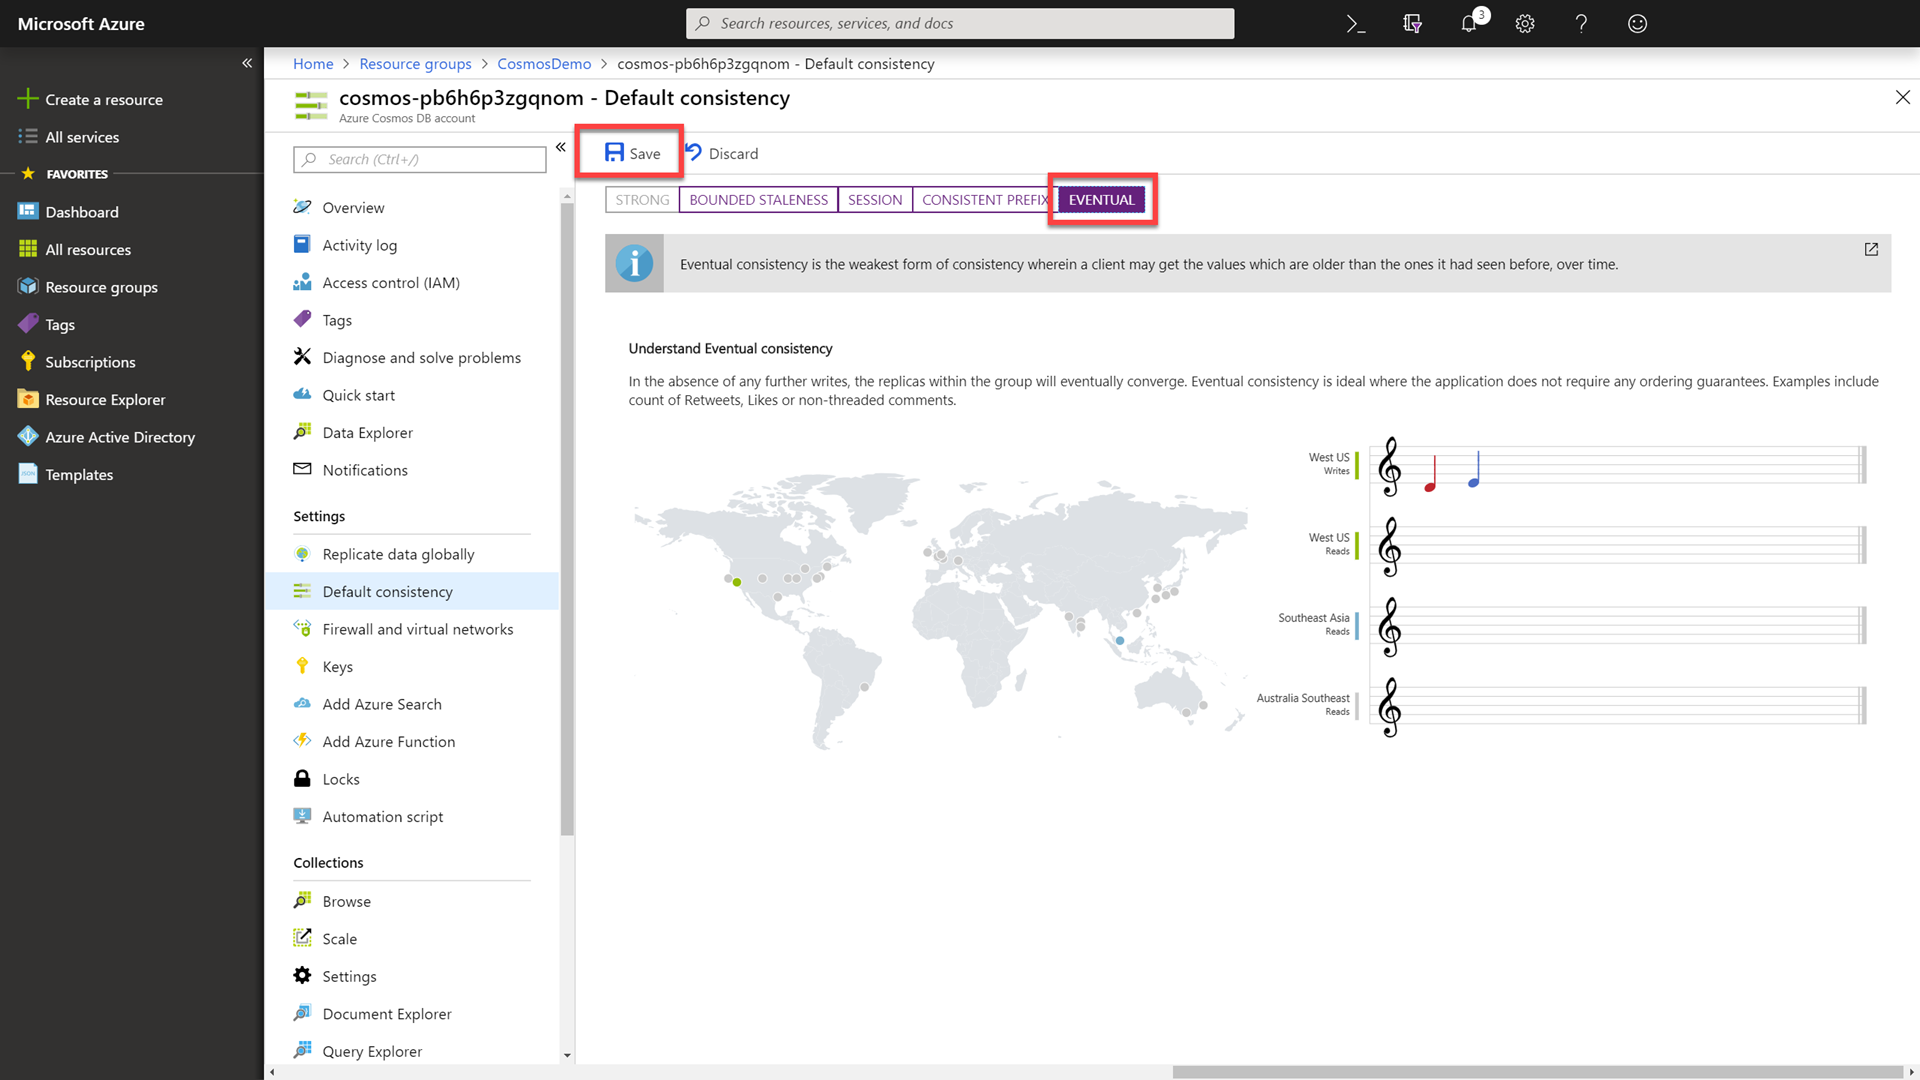Select STRONG consistency level tab

(x=642, y=199)
